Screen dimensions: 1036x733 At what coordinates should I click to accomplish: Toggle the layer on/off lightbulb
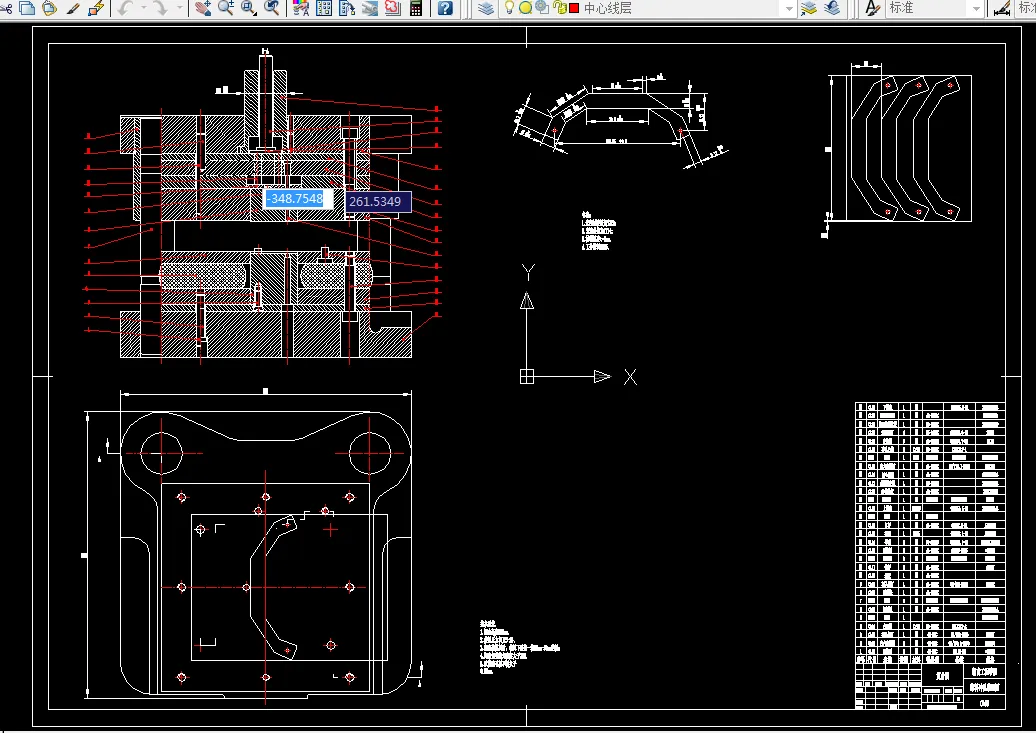coord(509,8)
